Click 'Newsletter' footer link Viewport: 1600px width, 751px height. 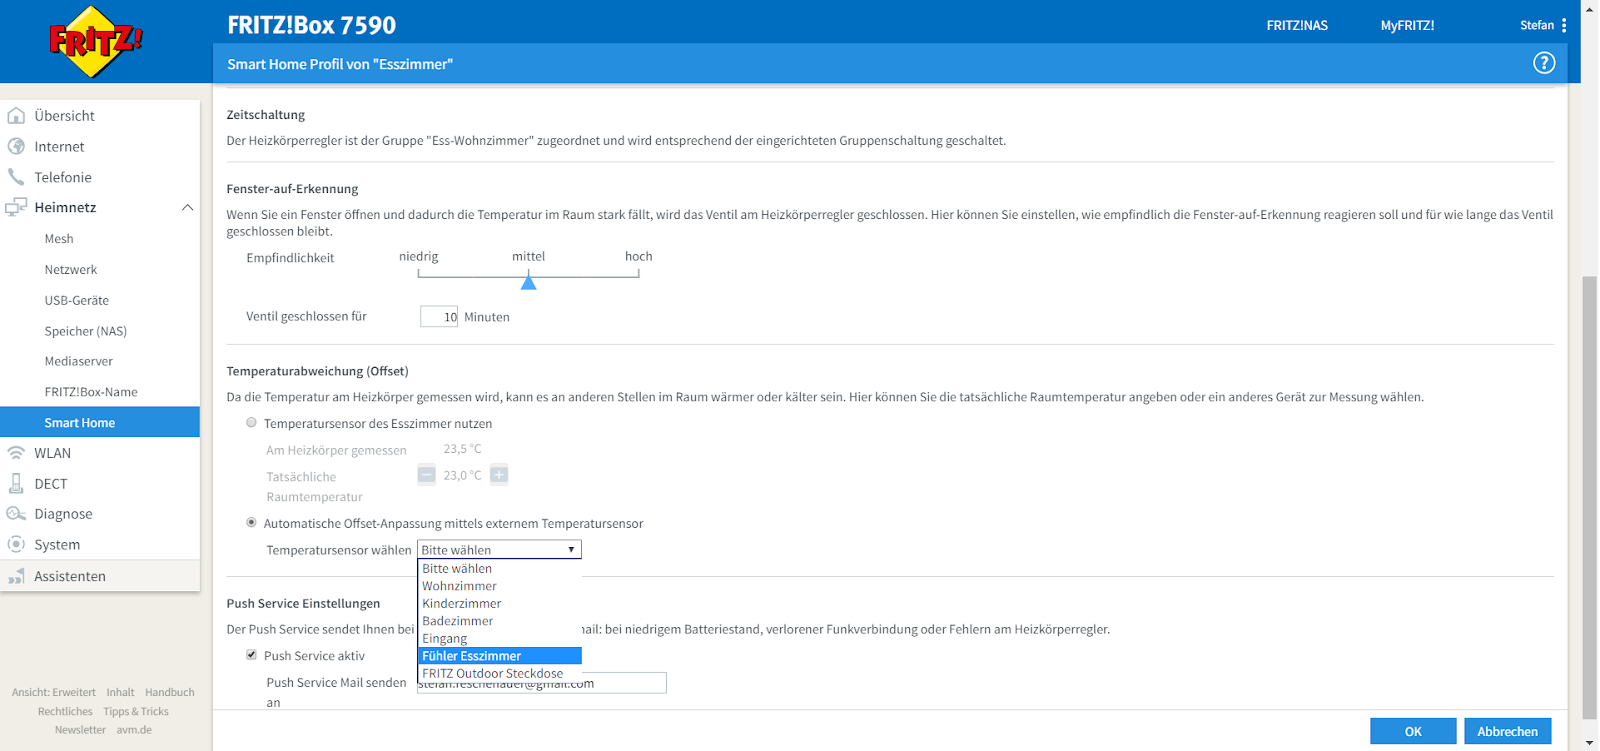click(80, 730)
